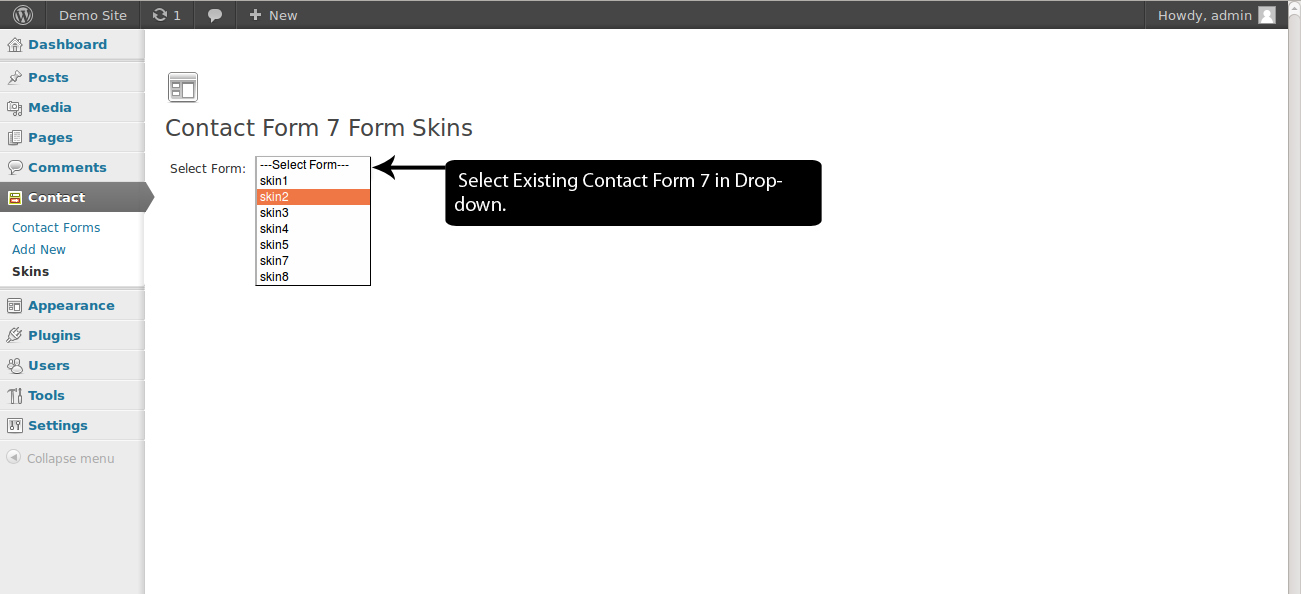Click the Media icon in sidebar
This screenshot has height=594, width=1301.
(14, 107)
